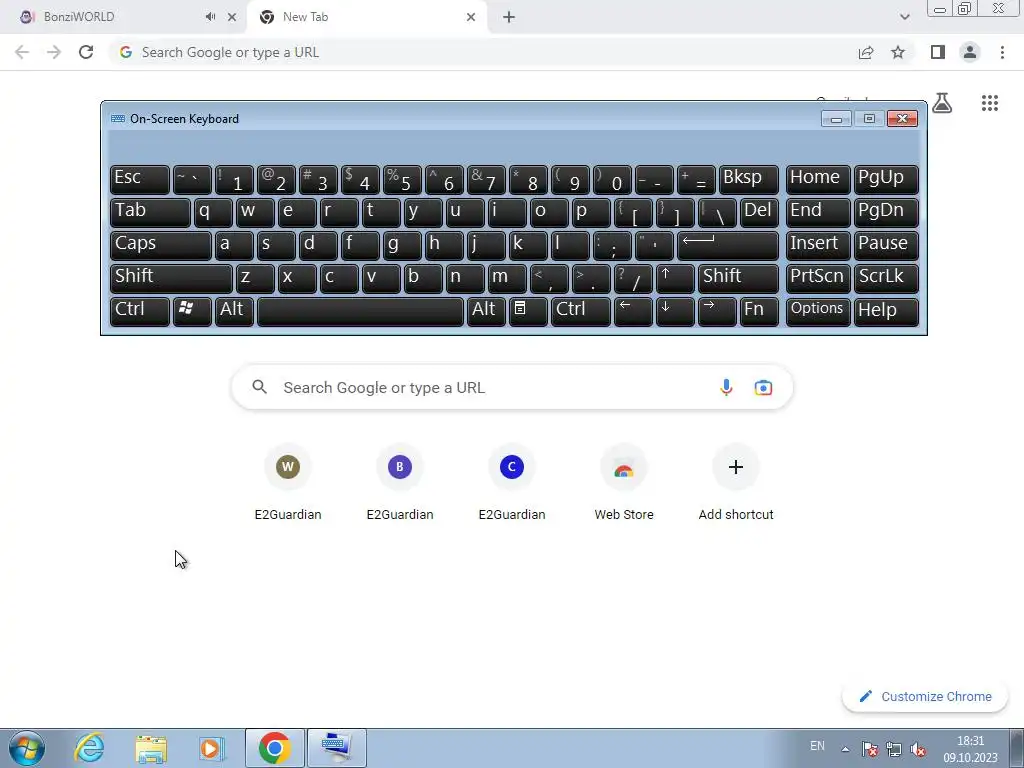Screen dimensions: 1024x768
Task: Click the address bar
Action: pos(483,52)
